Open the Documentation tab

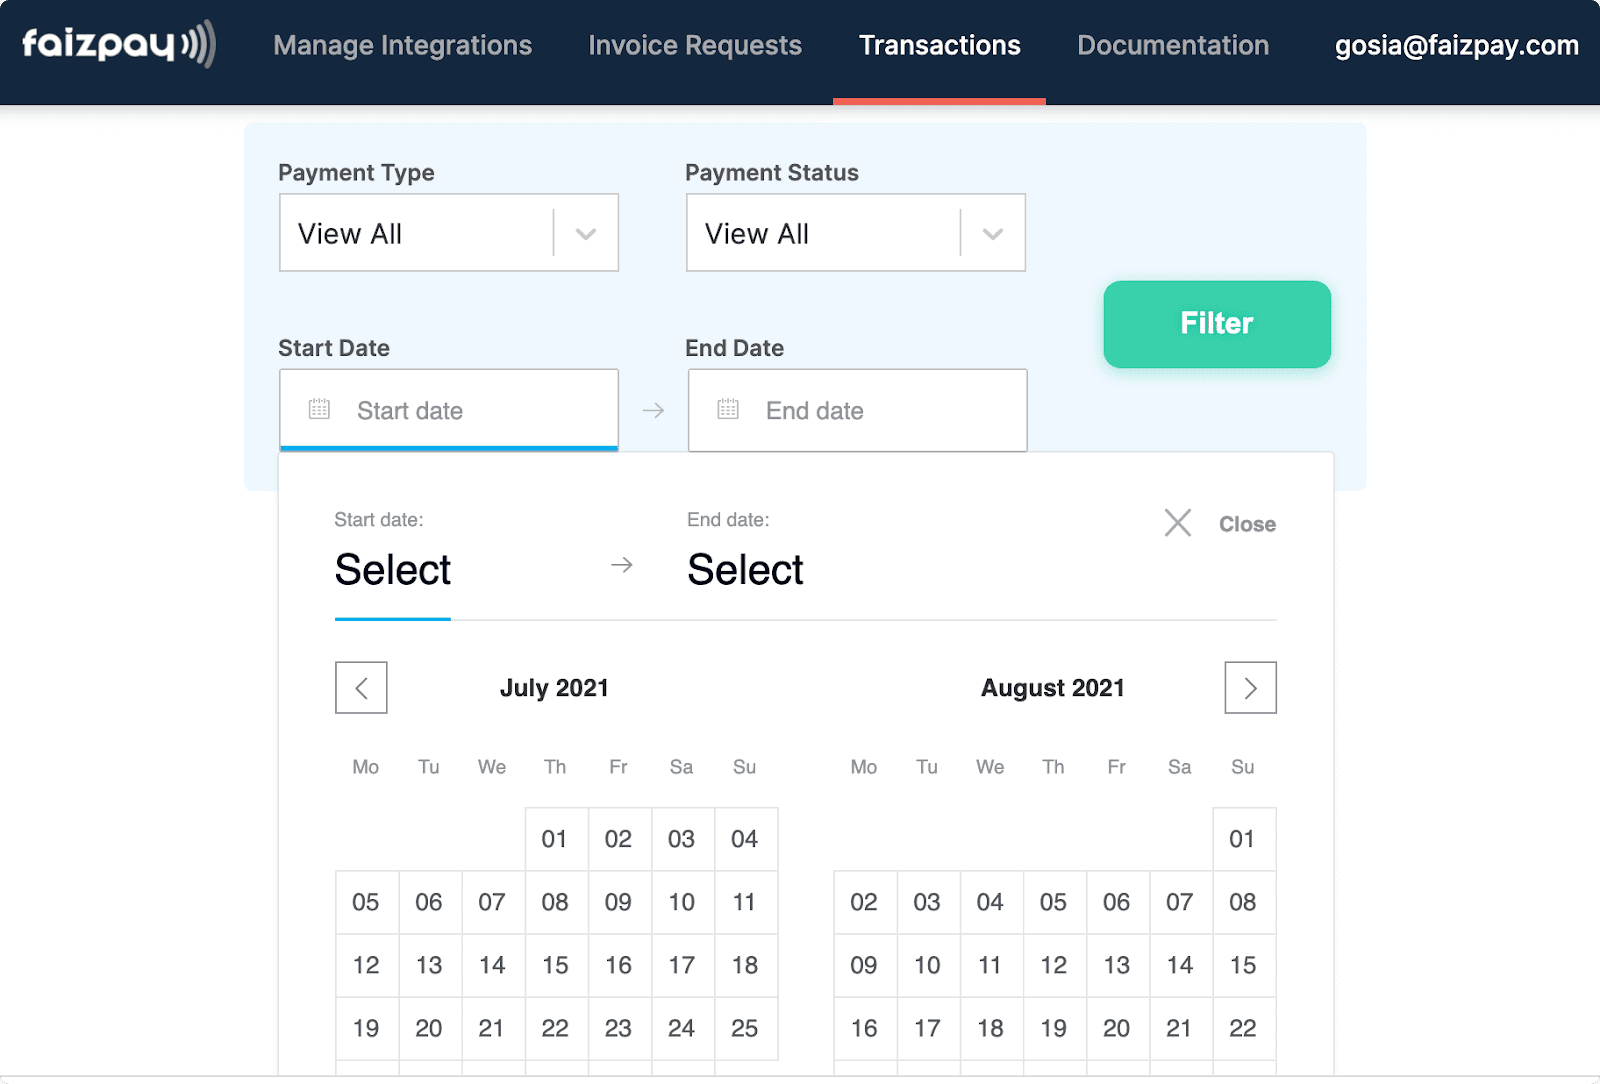tap(1173, 45)
